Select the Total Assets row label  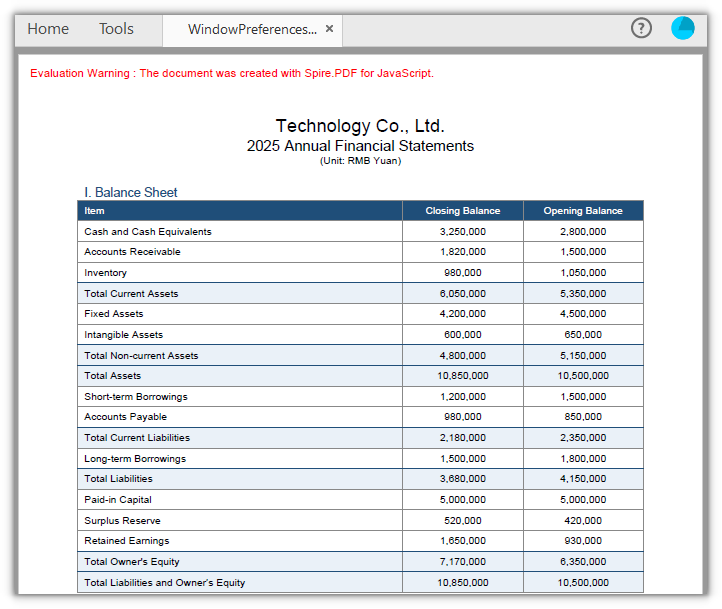point(112,376)
